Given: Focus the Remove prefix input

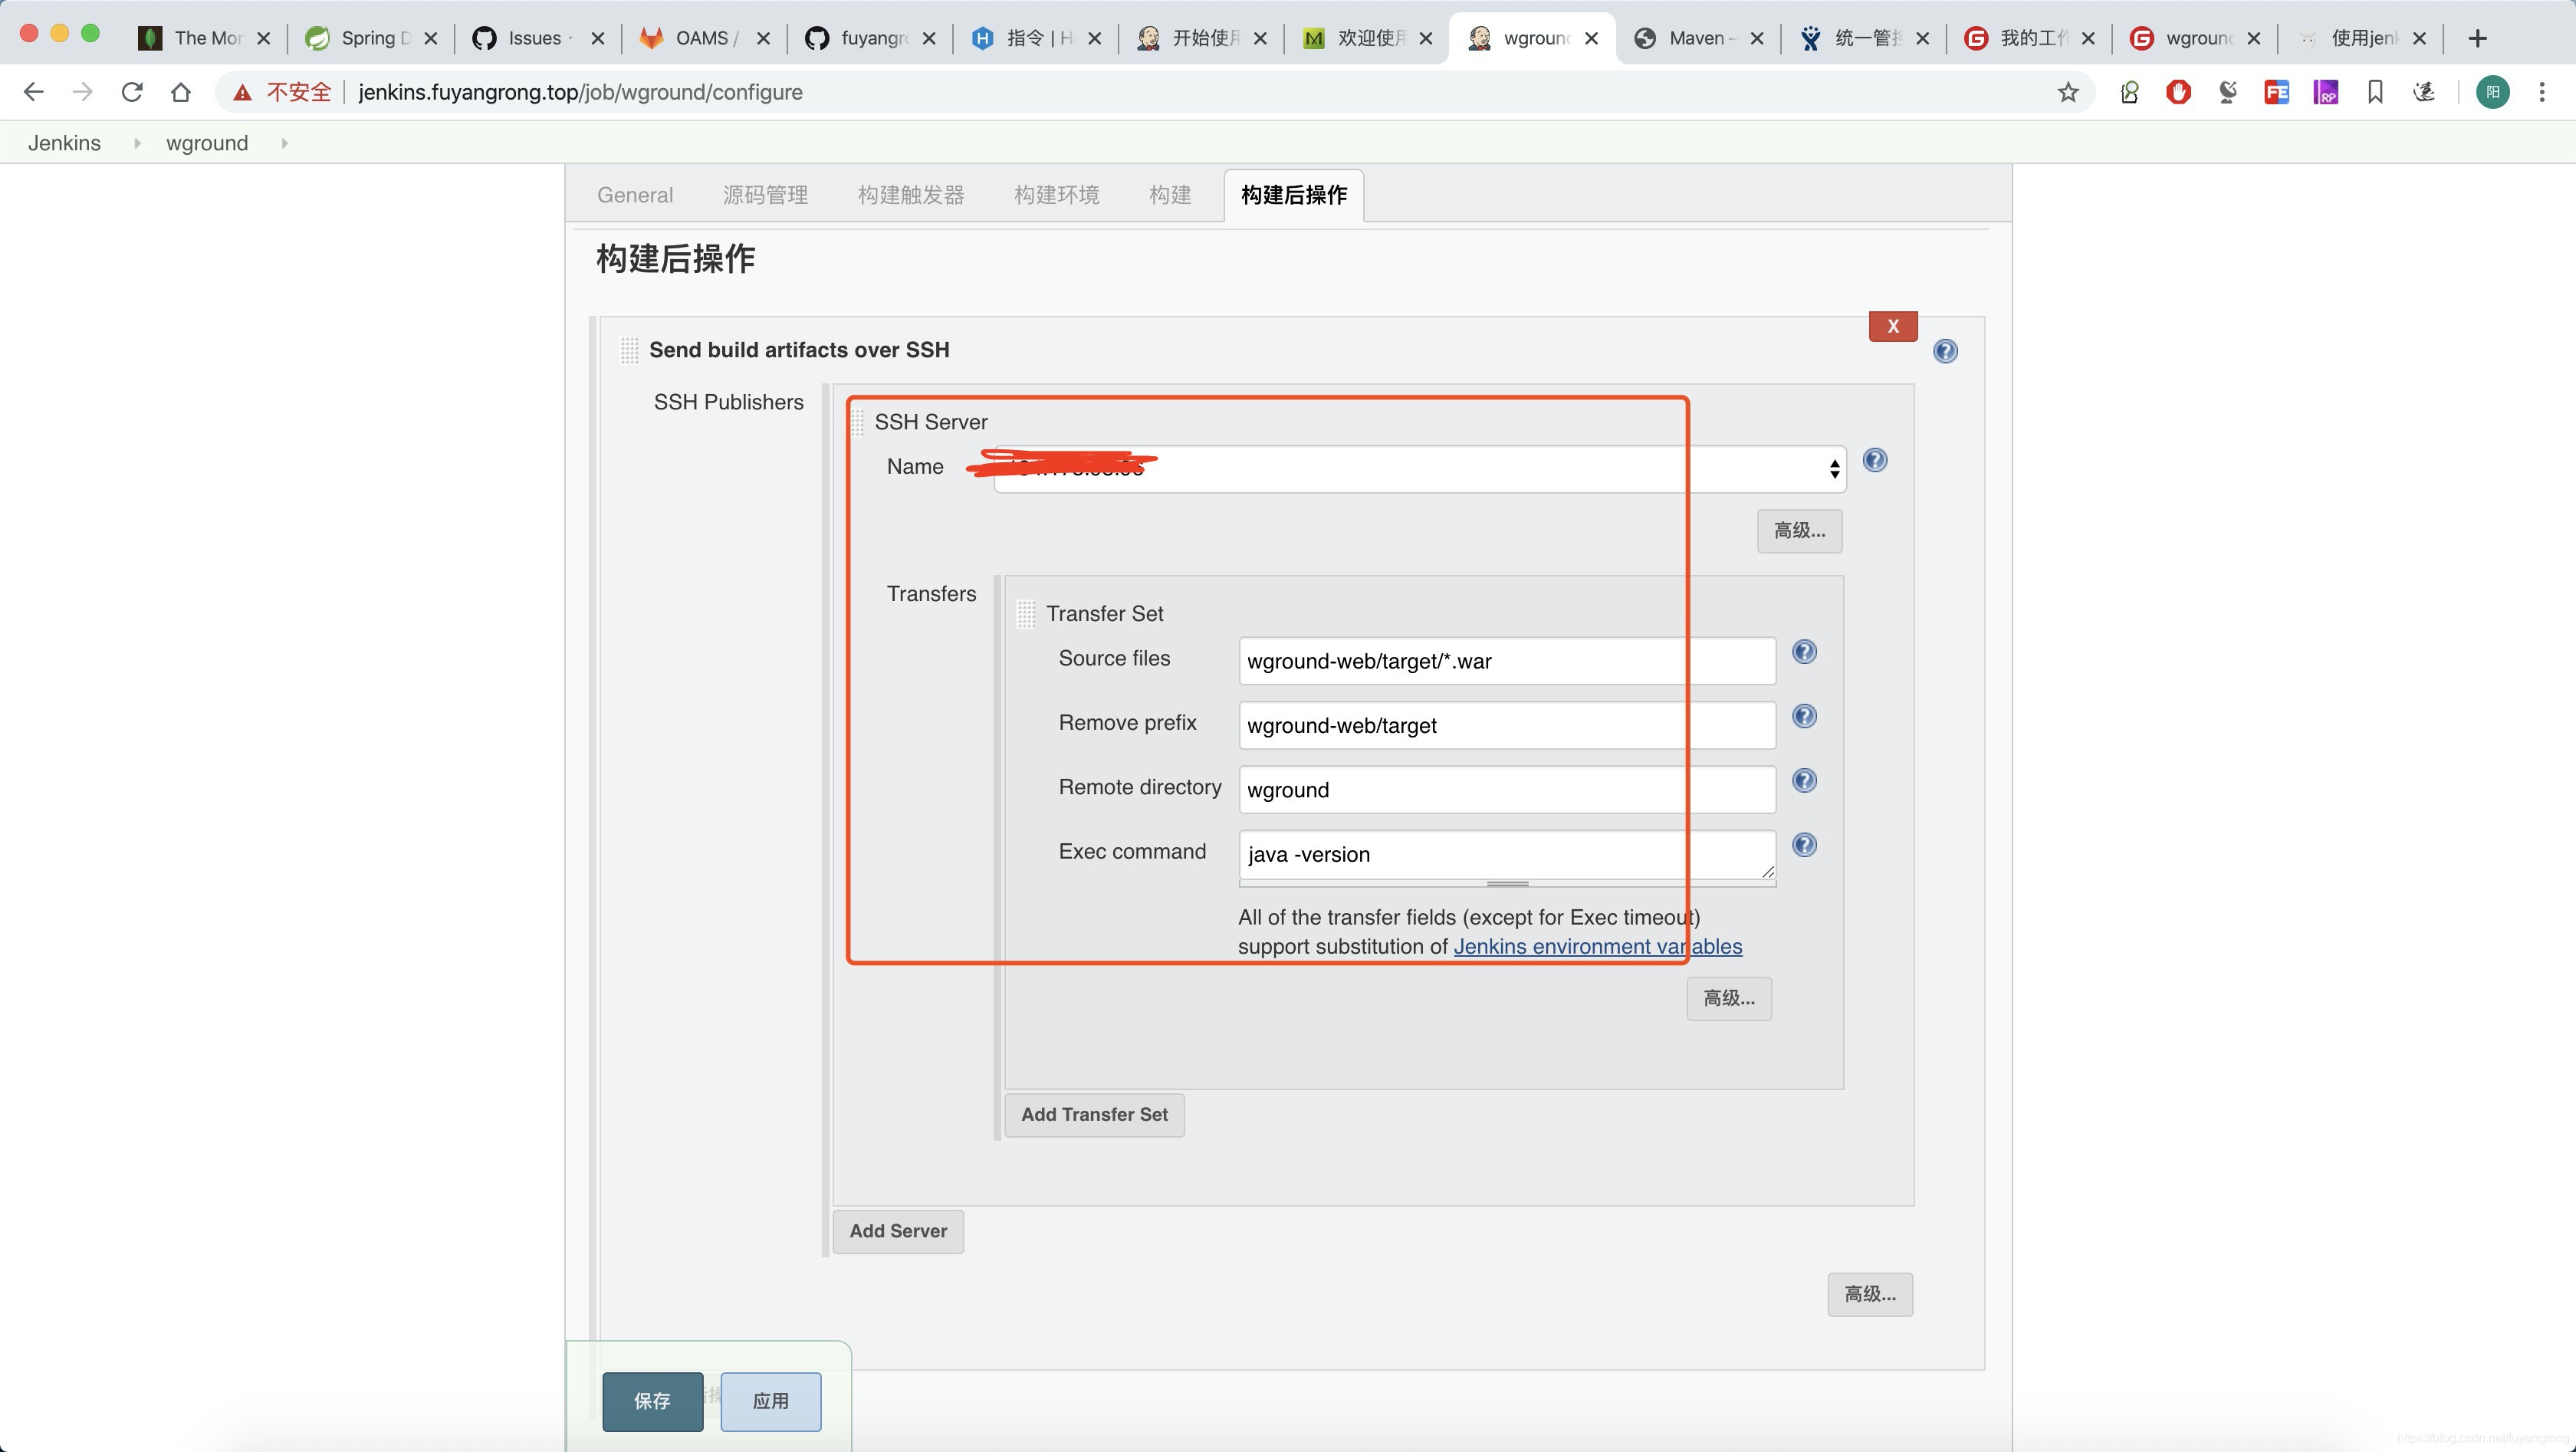Looking at the screenshot, I should 1507,725.
